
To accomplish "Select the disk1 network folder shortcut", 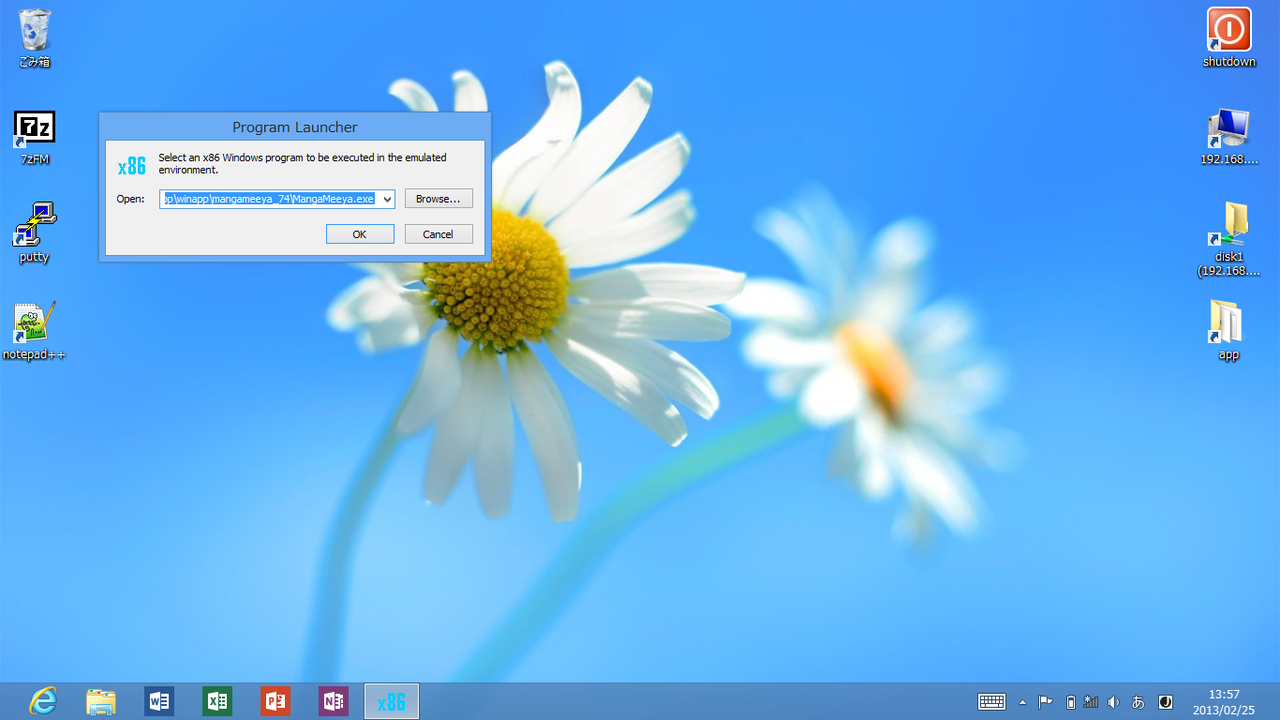I will [x=1229, y=240].
